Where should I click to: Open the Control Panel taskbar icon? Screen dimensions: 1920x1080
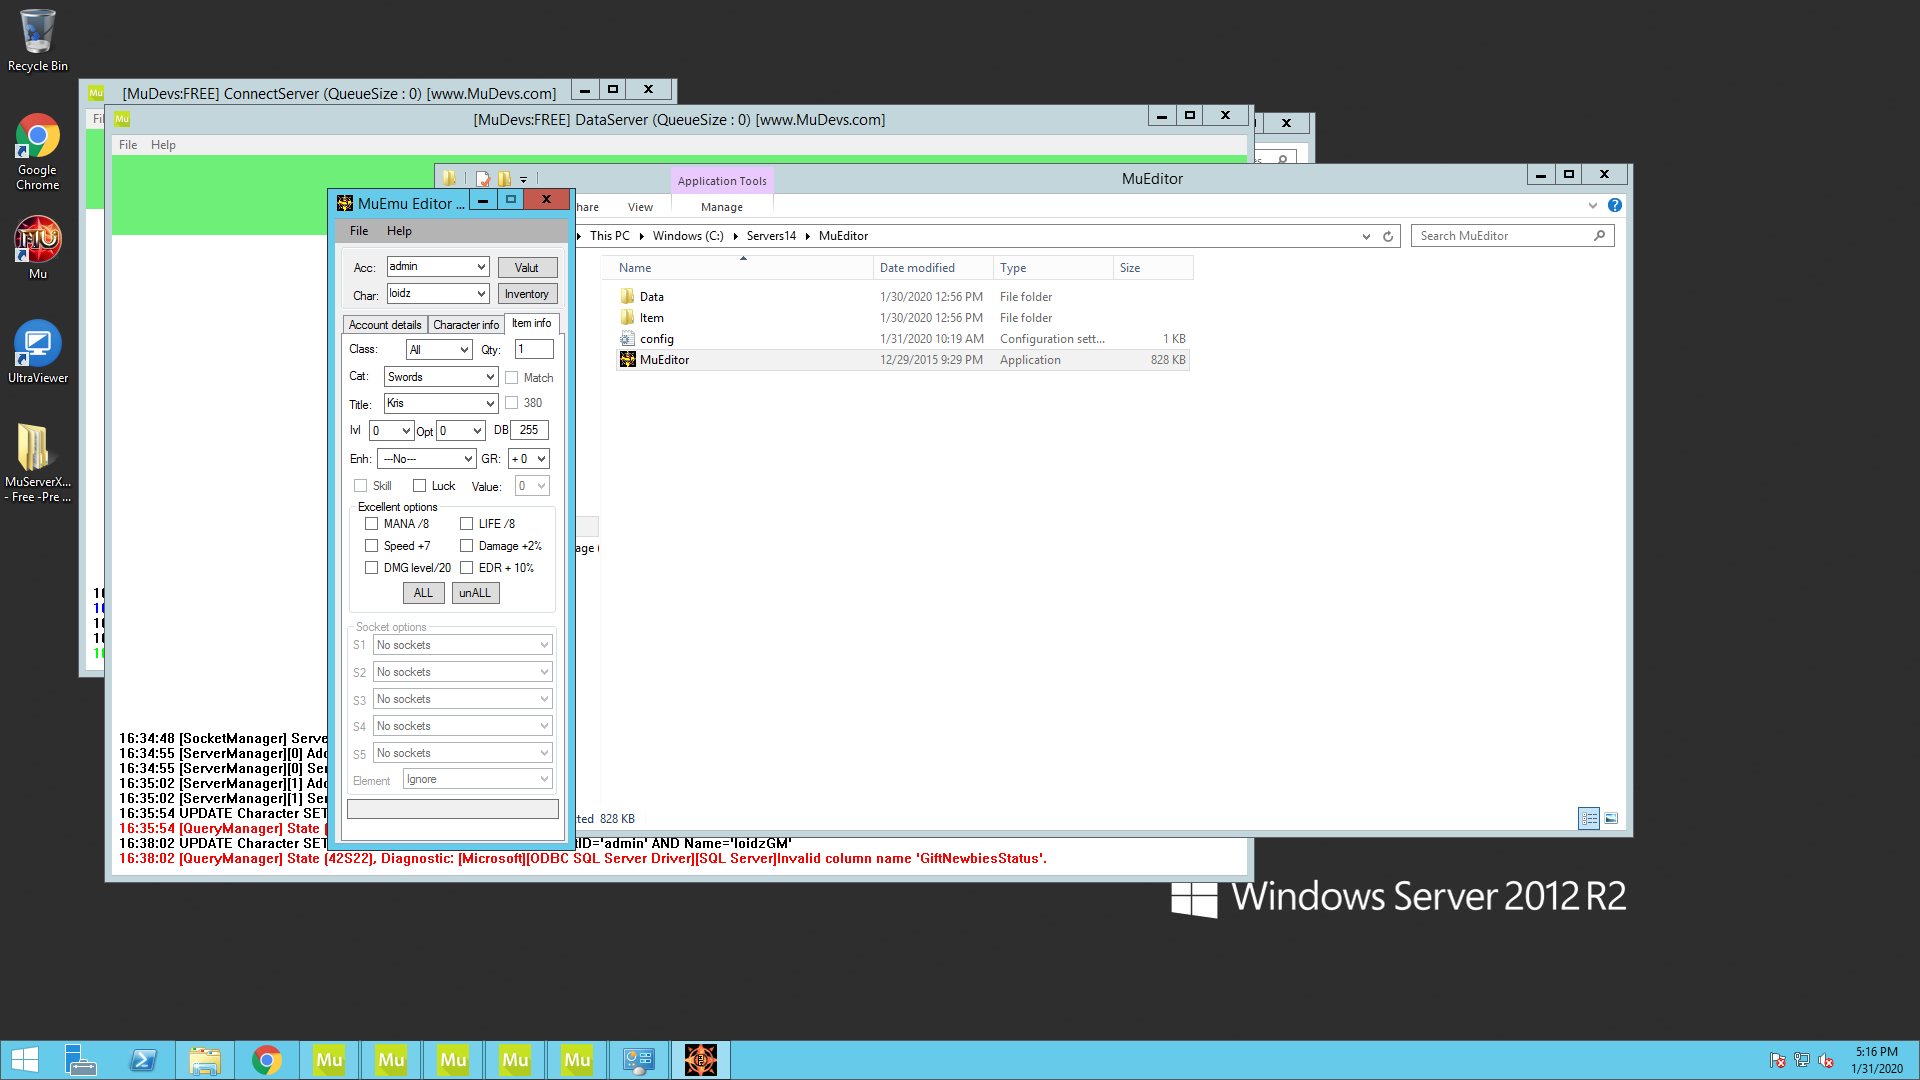coord(639,1060)
